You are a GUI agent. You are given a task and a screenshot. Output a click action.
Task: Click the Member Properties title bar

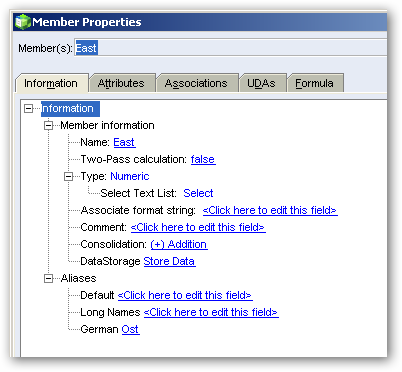click(200, 22)
